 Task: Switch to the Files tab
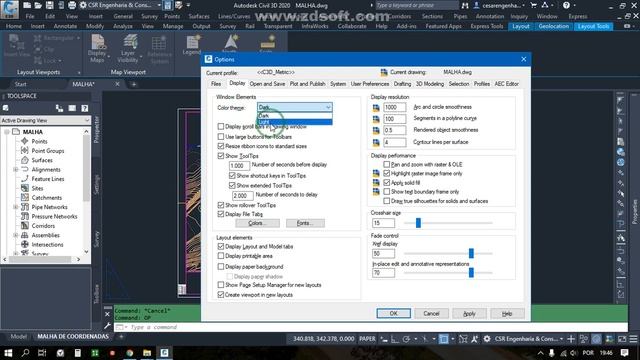[x=216, y=84]
